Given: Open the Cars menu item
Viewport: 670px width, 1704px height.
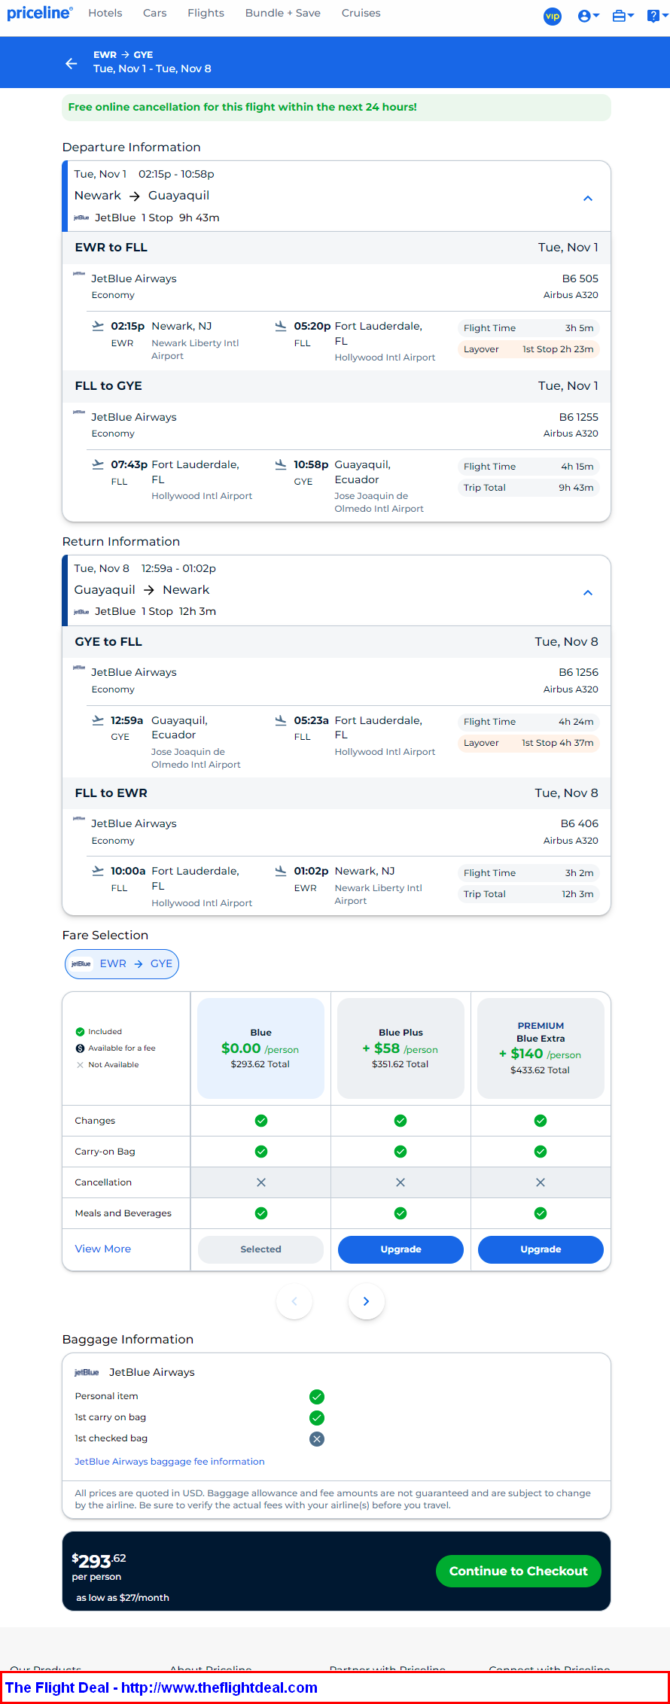Looking at the screenshot, I should point(155,13).
